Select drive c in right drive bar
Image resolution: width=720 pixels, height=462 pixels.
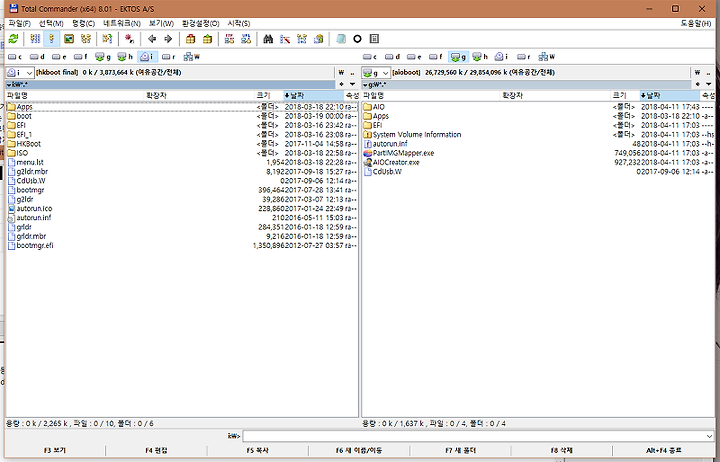pos(370,57)
